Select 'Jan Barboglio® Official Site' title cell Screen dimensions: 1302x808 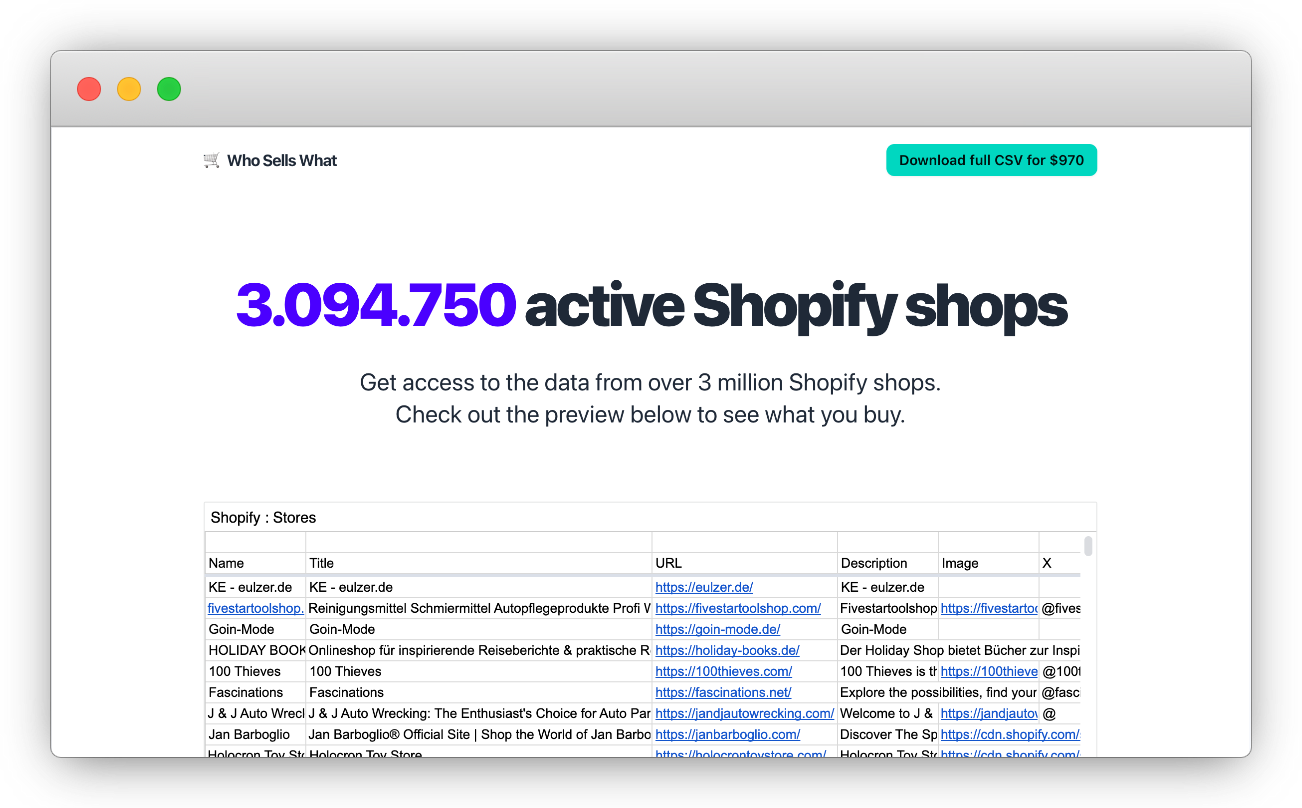tap(479, 734)
